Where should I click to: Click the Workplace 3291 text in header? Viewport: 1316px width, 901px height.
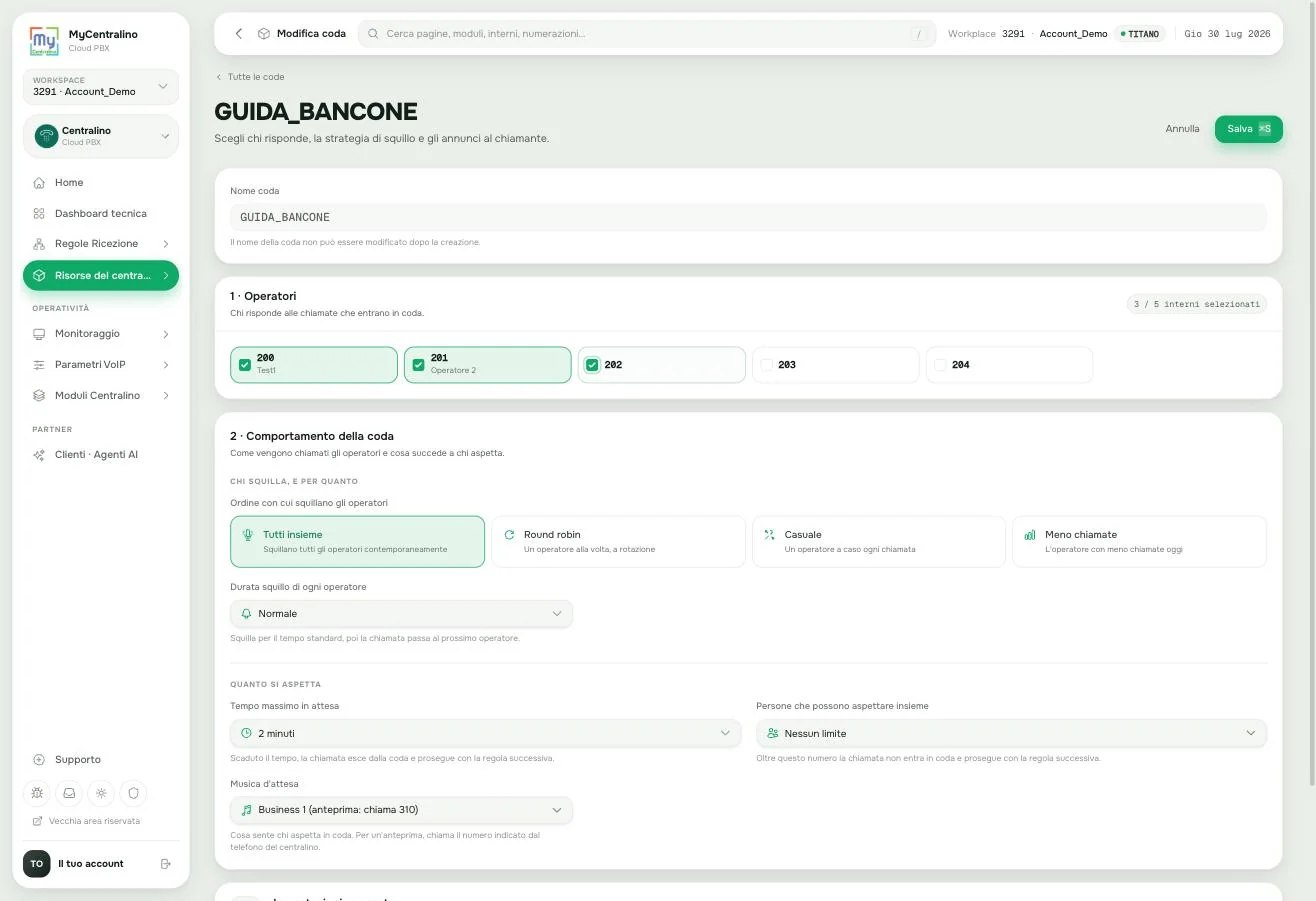tap(986, 34)
